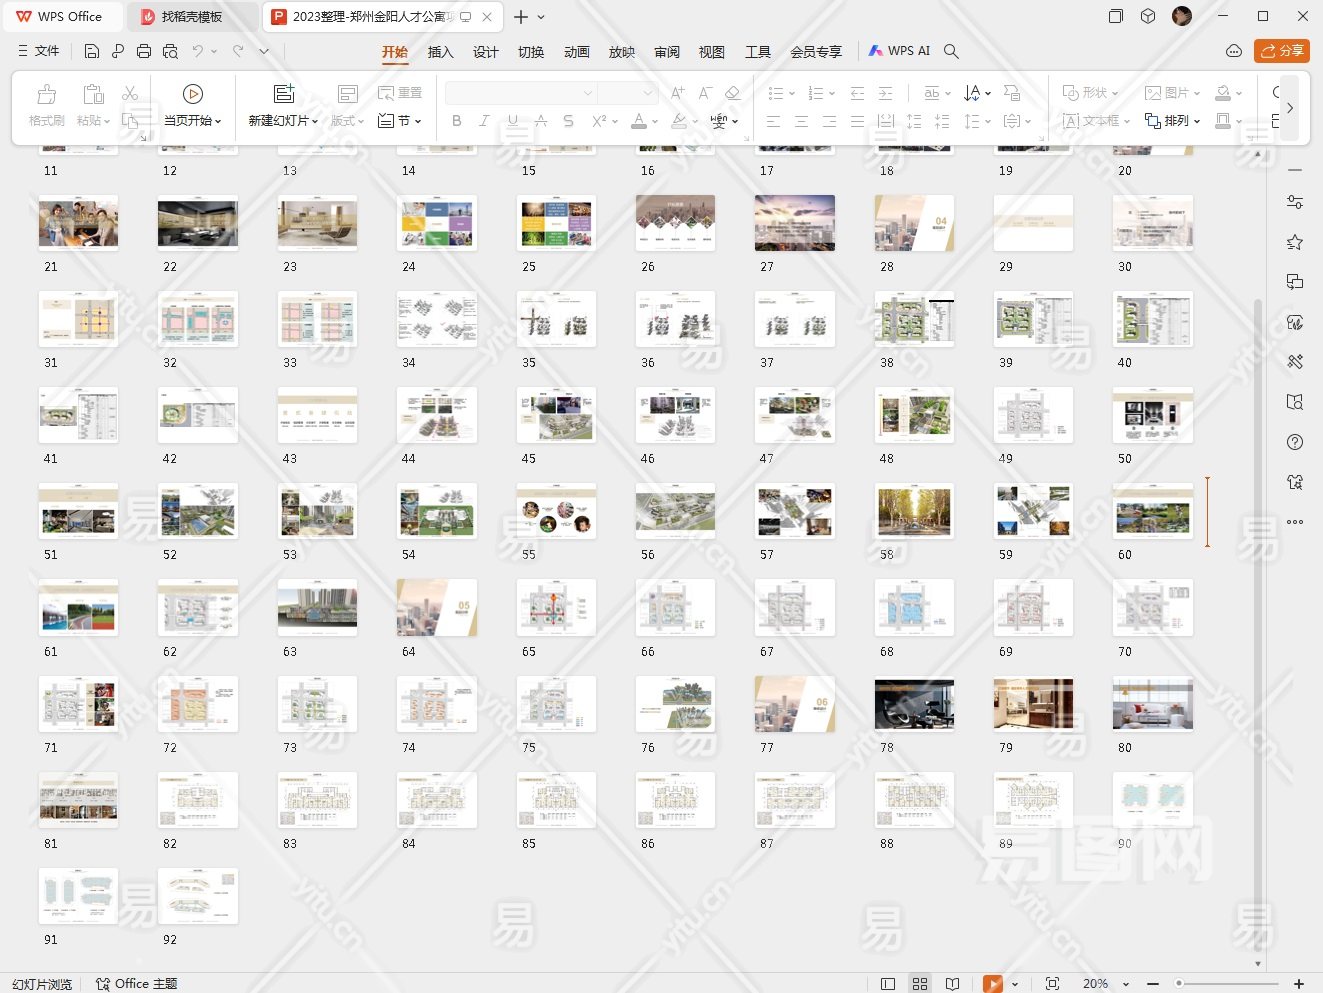Click the save icon in quick access bar
1323x993 pixels.
92,51
